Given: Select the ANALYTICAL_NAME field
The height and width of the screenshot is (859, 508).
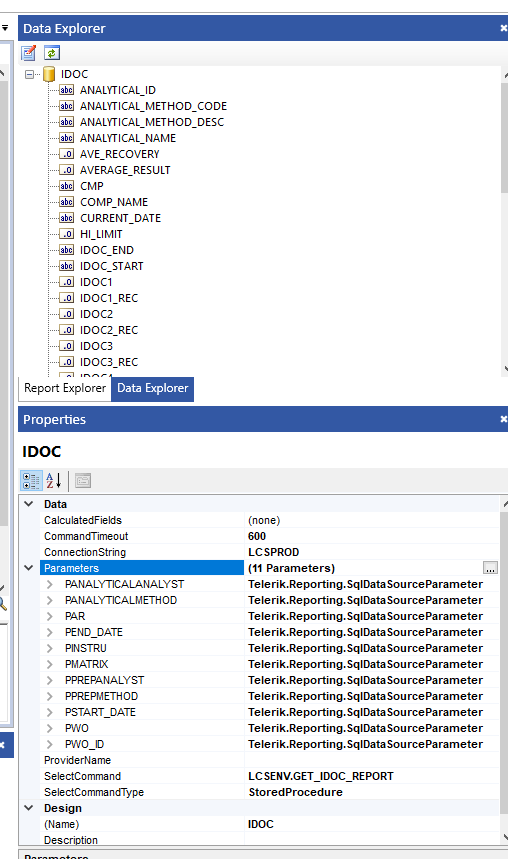Looking at the screenshot, I should (x=128, y=138).
